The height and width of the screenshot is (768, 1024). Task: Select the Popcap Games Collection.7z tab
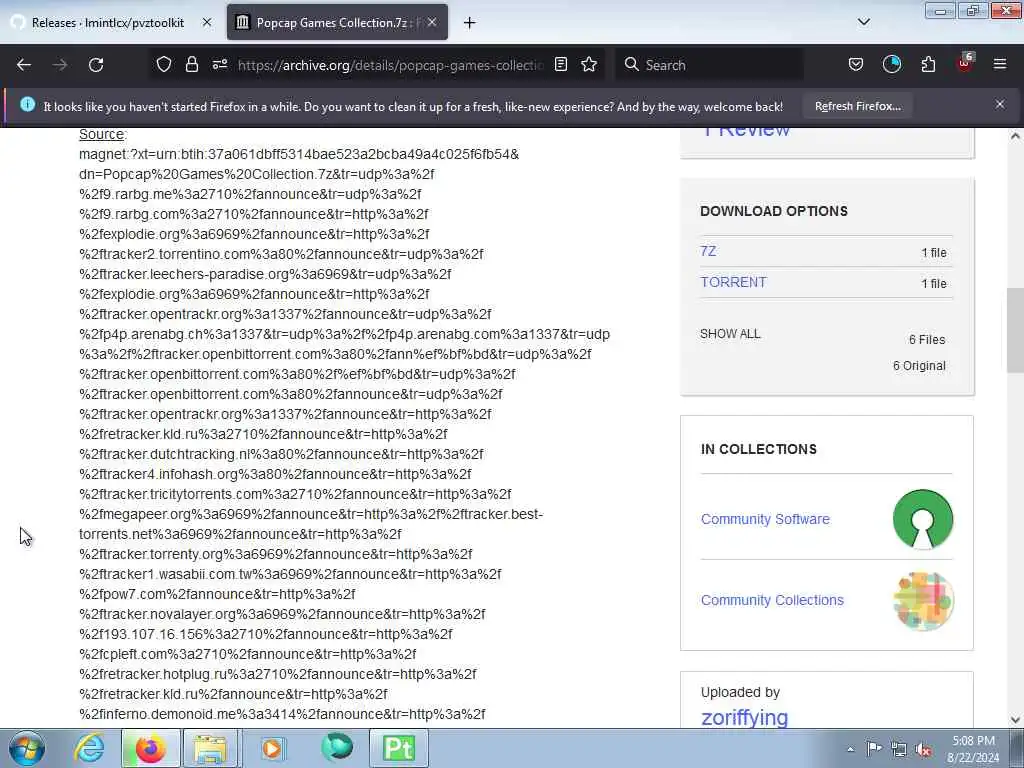pos(337,22)
